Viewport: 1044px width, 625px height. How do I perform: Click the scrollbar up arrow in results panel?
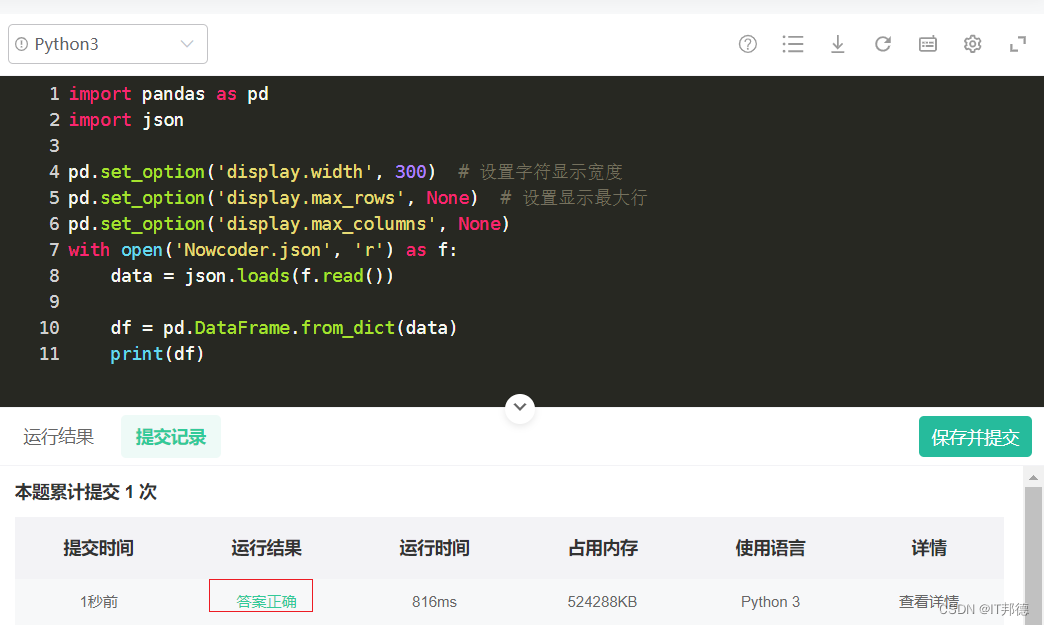point(1033,477)
